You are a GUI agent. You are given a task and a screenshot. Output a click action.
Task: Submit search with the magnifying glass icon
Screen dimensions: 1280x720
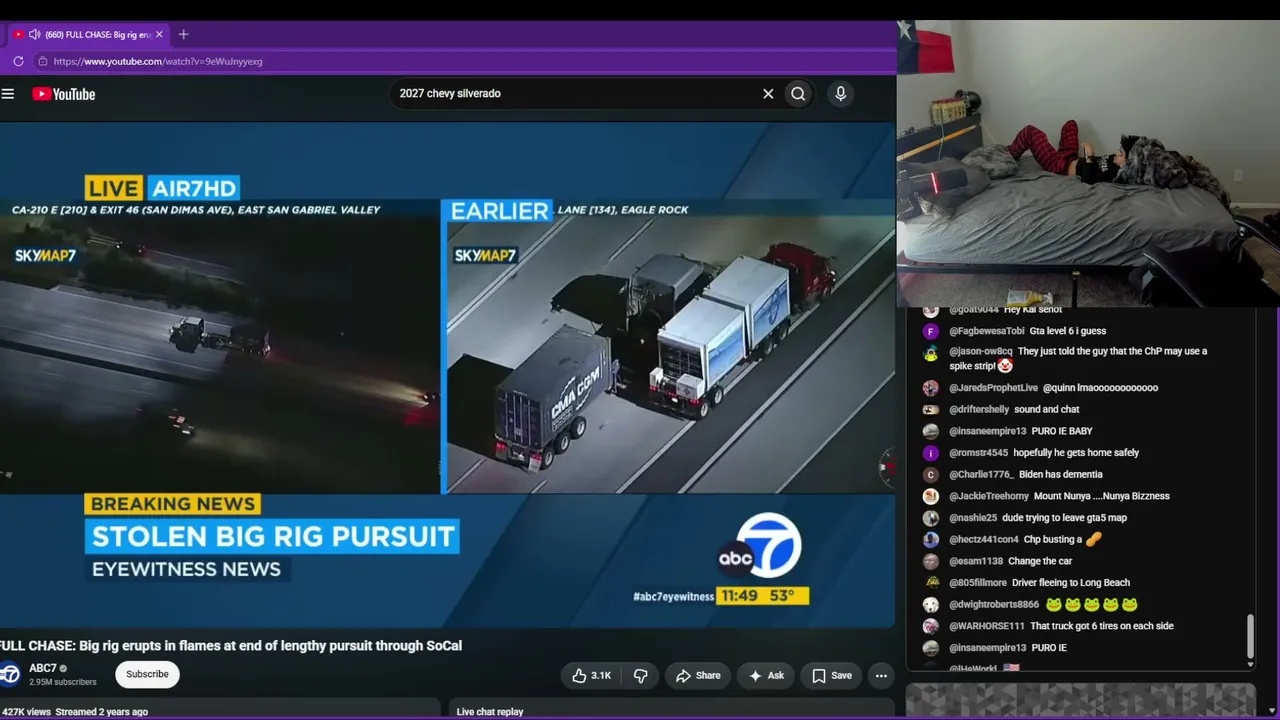pos(798,94)
